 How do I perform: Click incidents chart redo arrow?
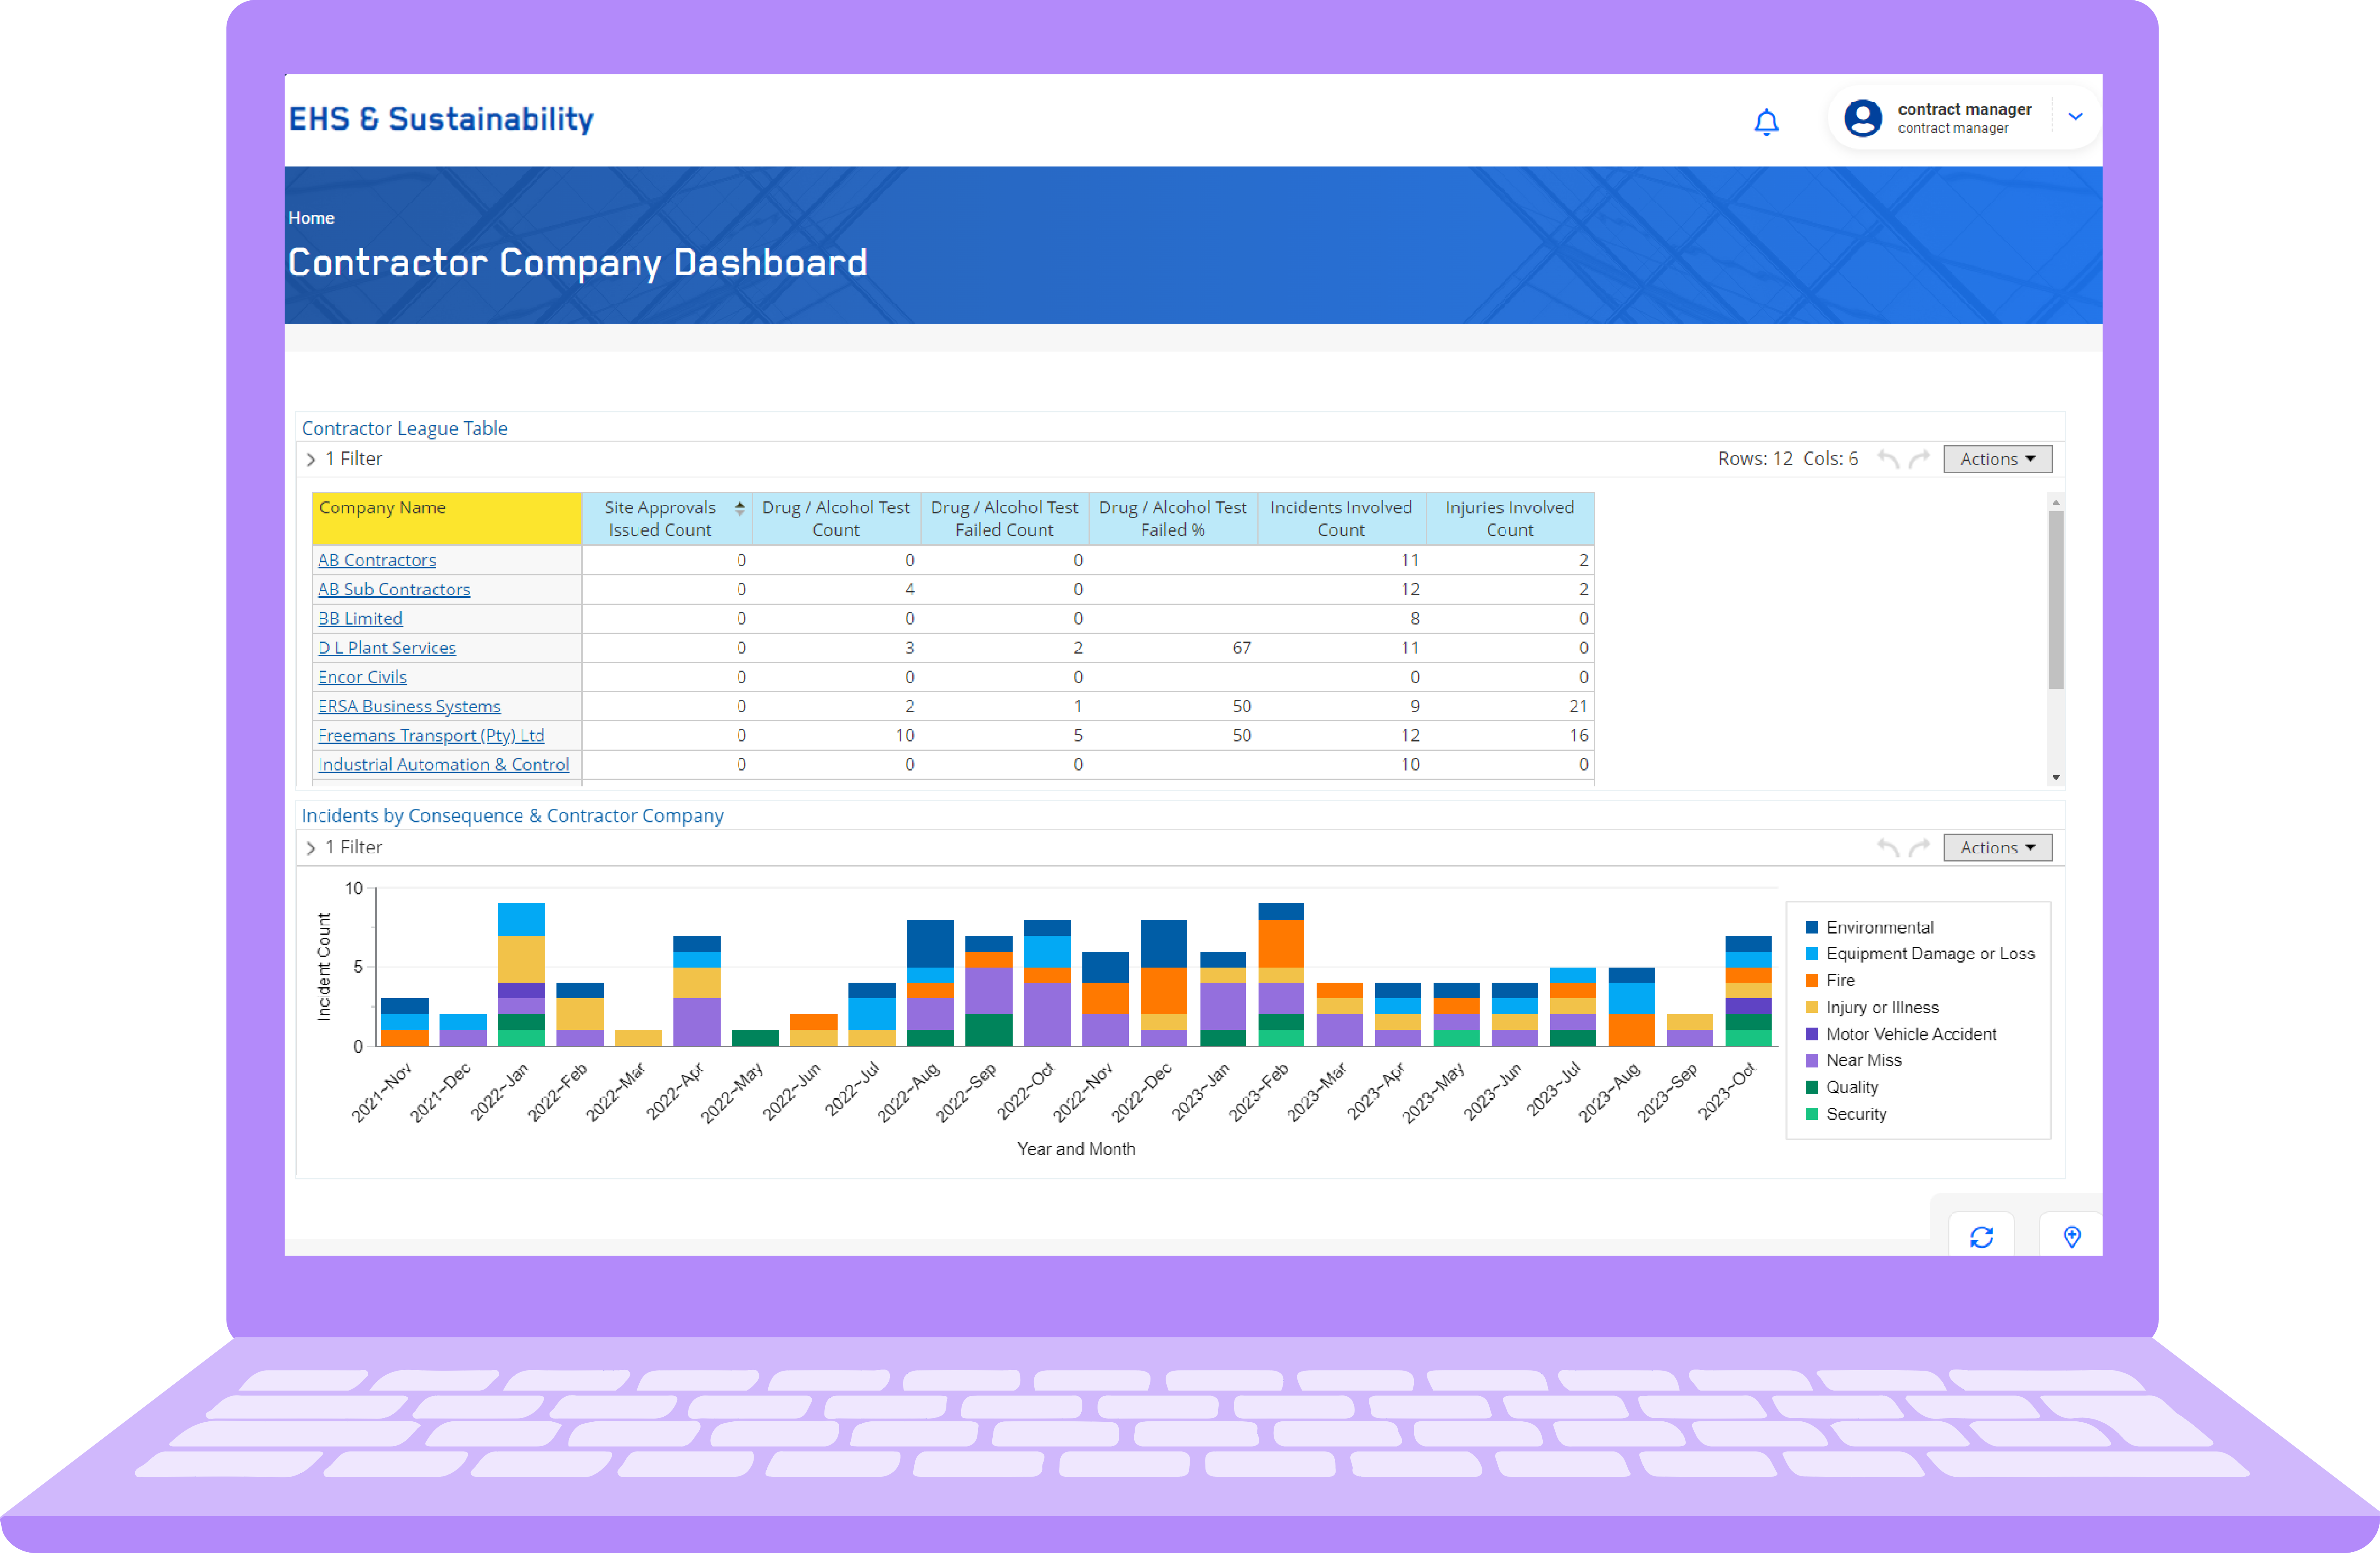pos(1919,848)
